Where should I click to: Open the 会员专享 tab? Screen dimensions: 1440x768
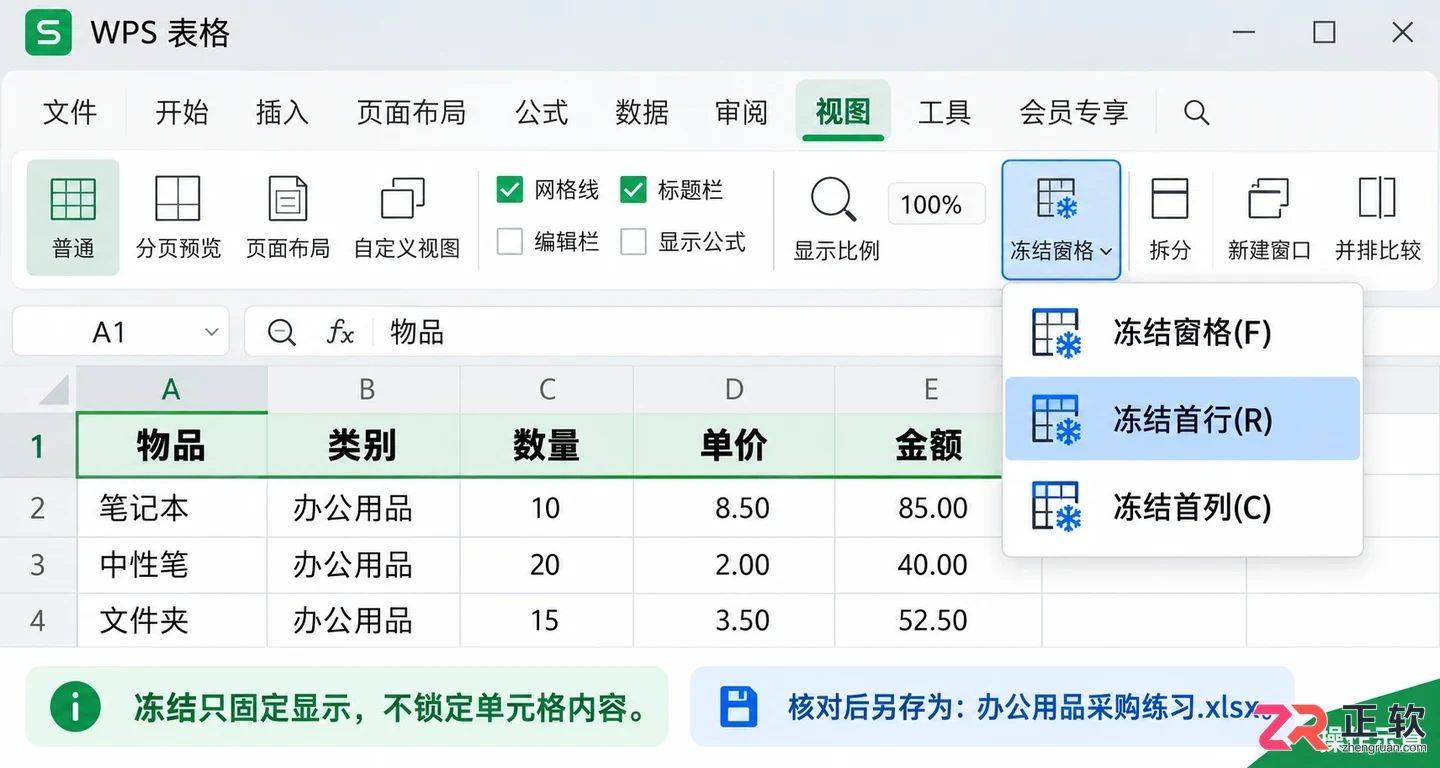coord(1074,112)
